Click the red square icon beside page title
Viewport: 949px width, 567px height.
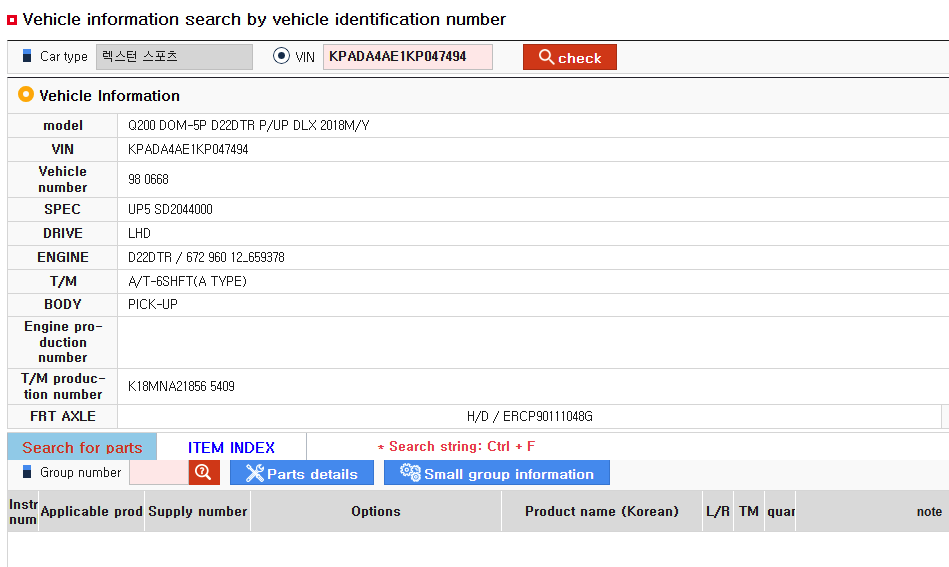(11, 20)
